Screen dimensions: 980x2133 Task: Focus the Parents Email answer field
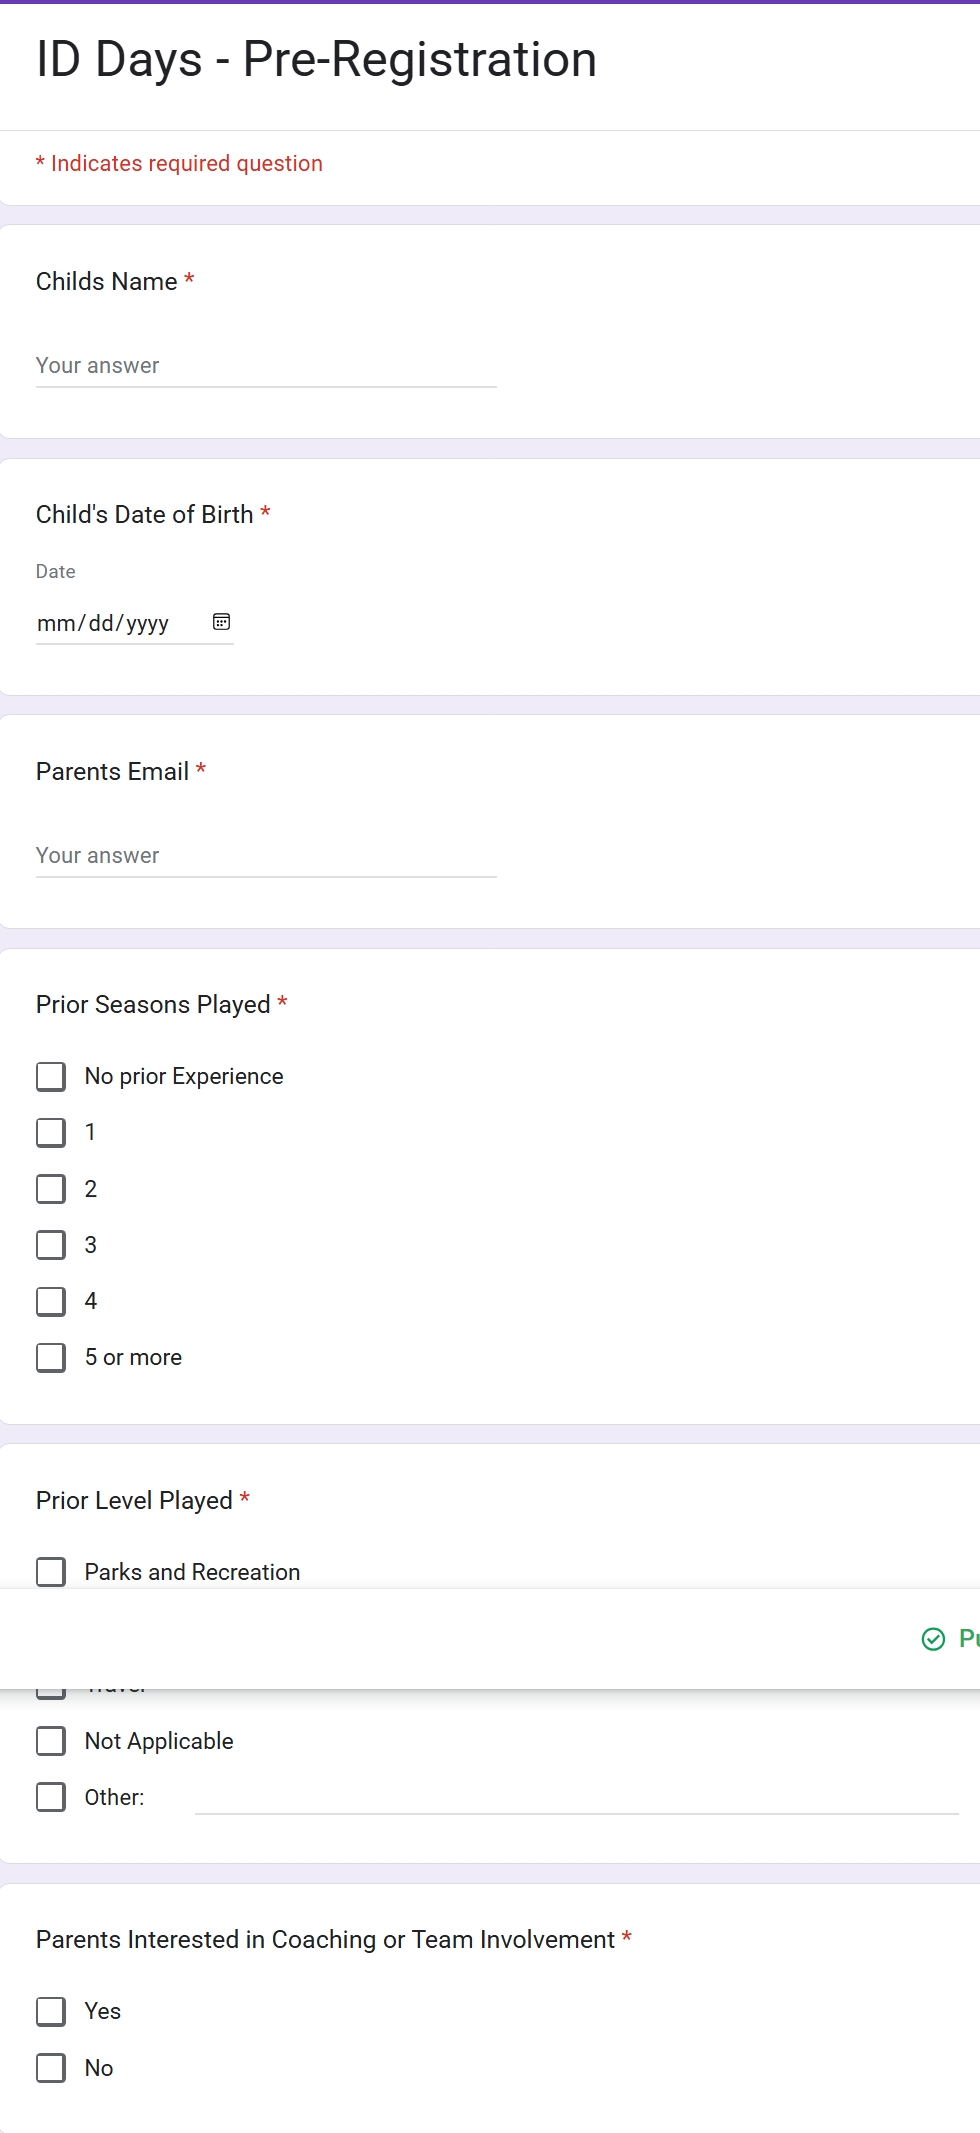point(266,856)
